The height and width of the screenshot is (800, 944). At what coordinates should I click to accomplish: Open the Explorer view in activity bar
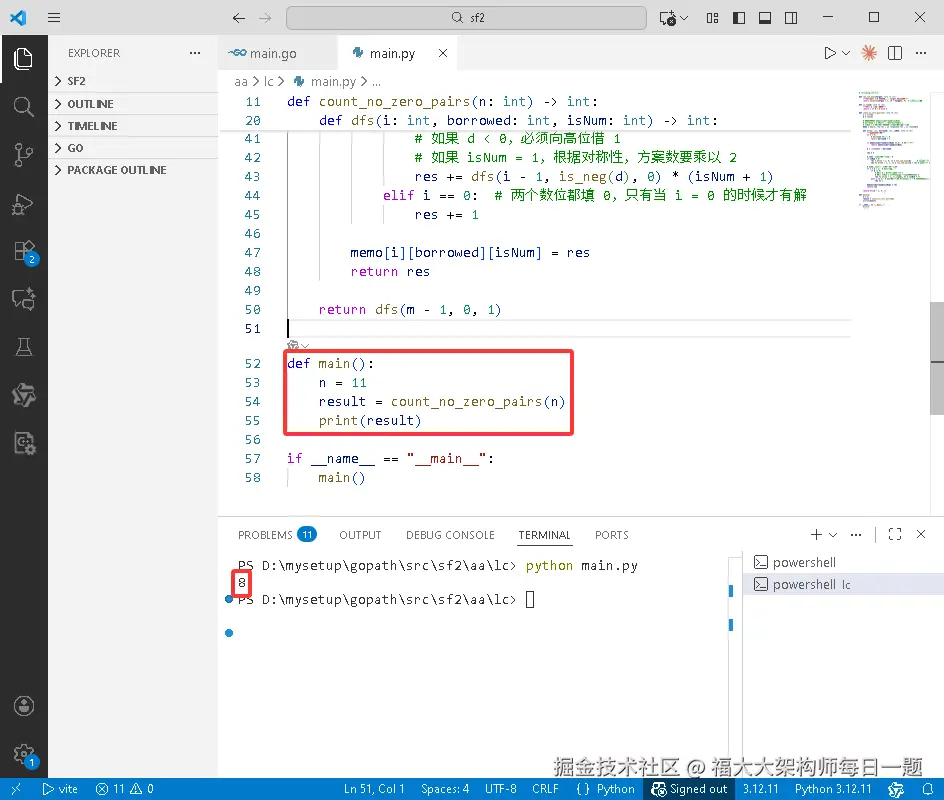[x=23, y=59]
